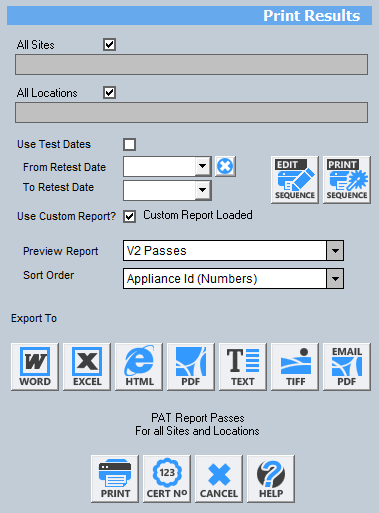Send report via Email PDF
The width and height of the screenshot is (379, 513).
347,367
